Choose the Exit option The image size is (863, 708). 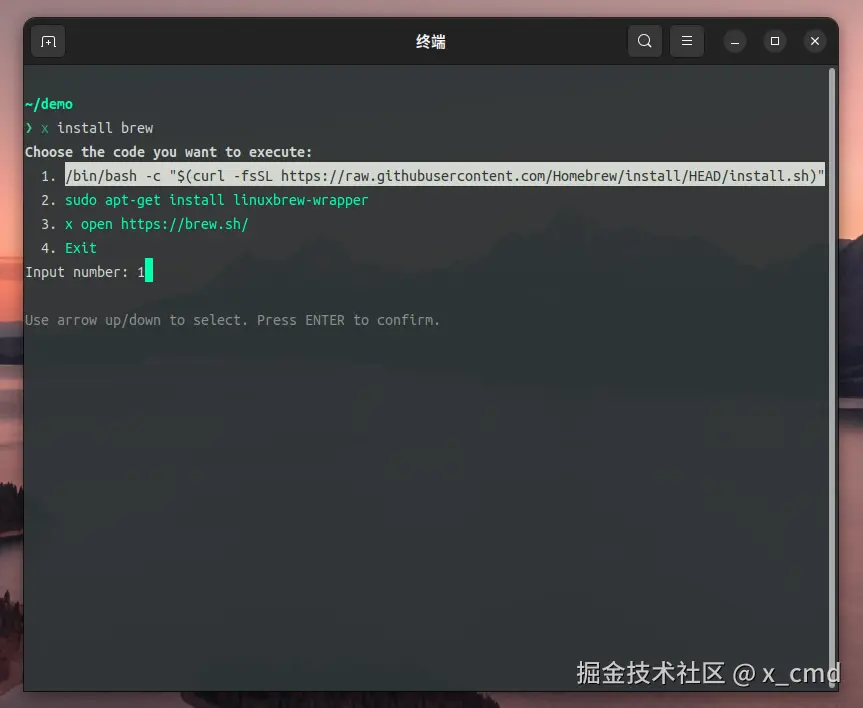tap(81, 248)
